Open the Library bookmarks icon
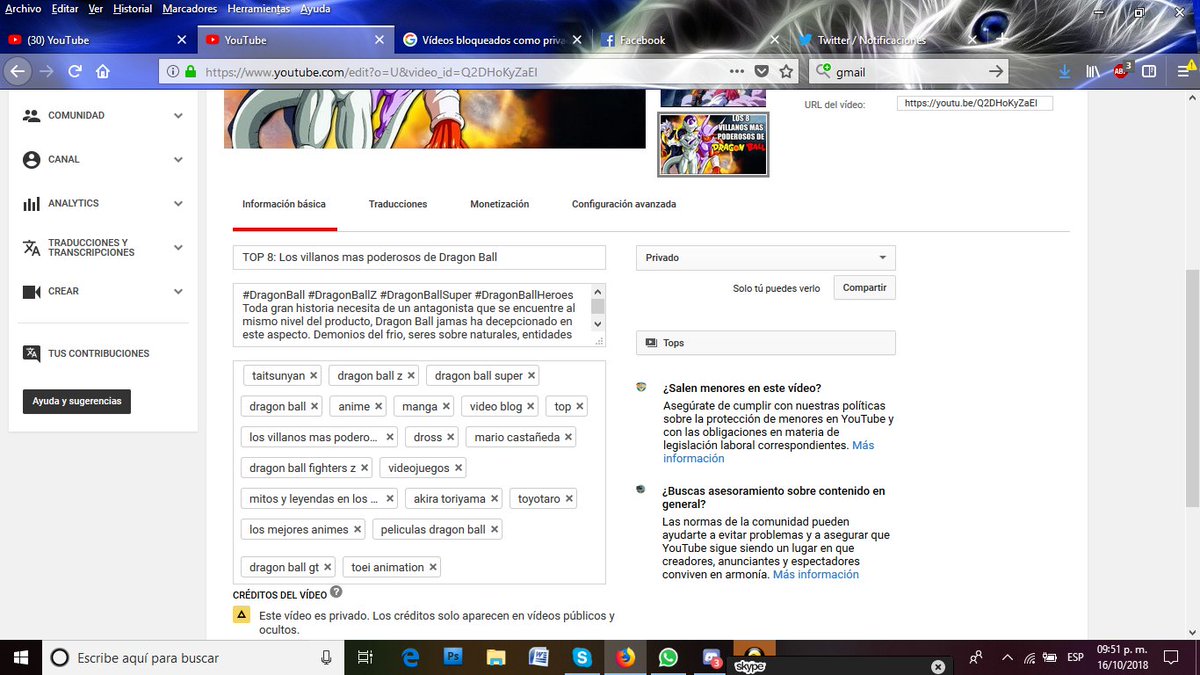This screenshot has width=1200, height=675. [1093, 71]
